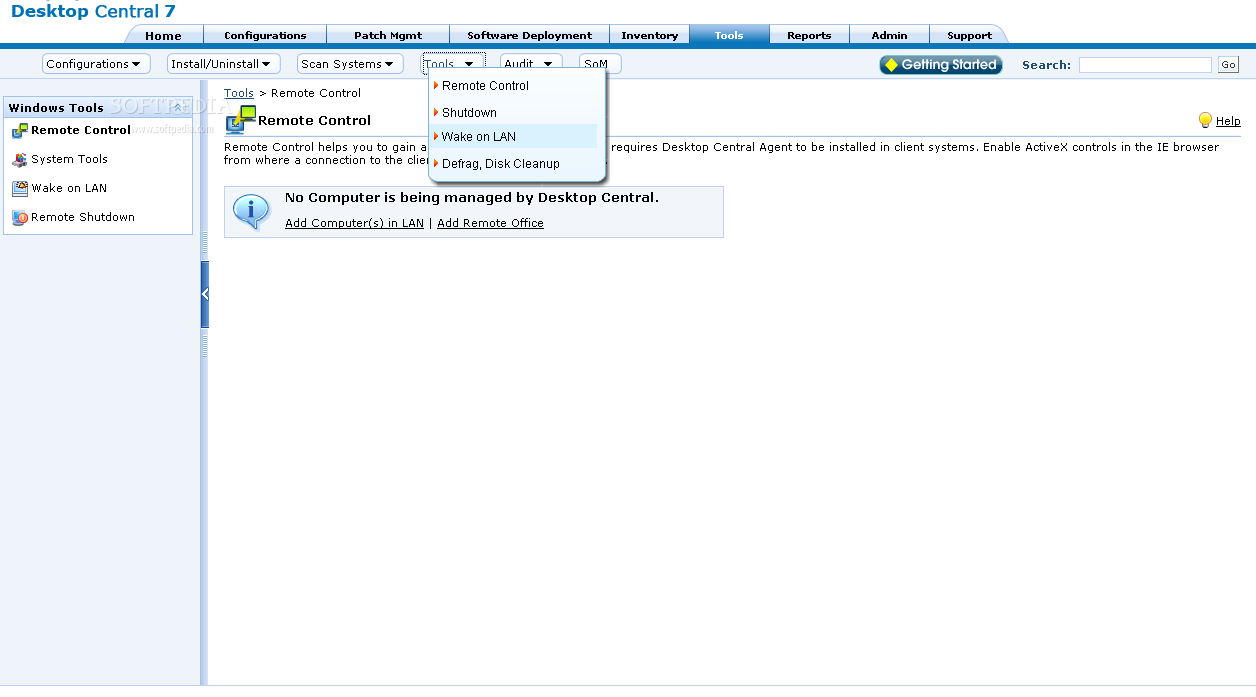Open the Configurations dropdown in the toolbar
Viewport: 1256px width, 697px height.
96,64
